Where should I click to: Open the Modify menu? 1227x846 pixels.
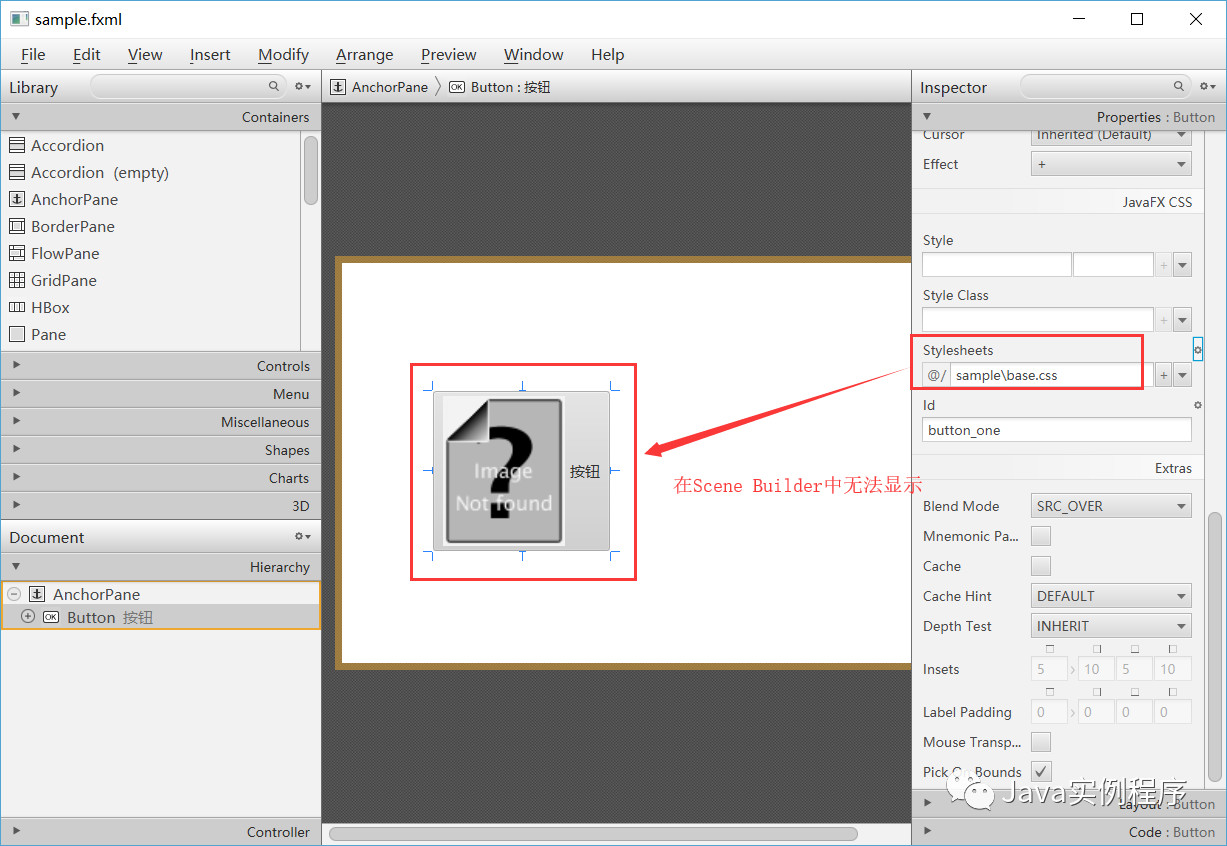coord(283,55)
